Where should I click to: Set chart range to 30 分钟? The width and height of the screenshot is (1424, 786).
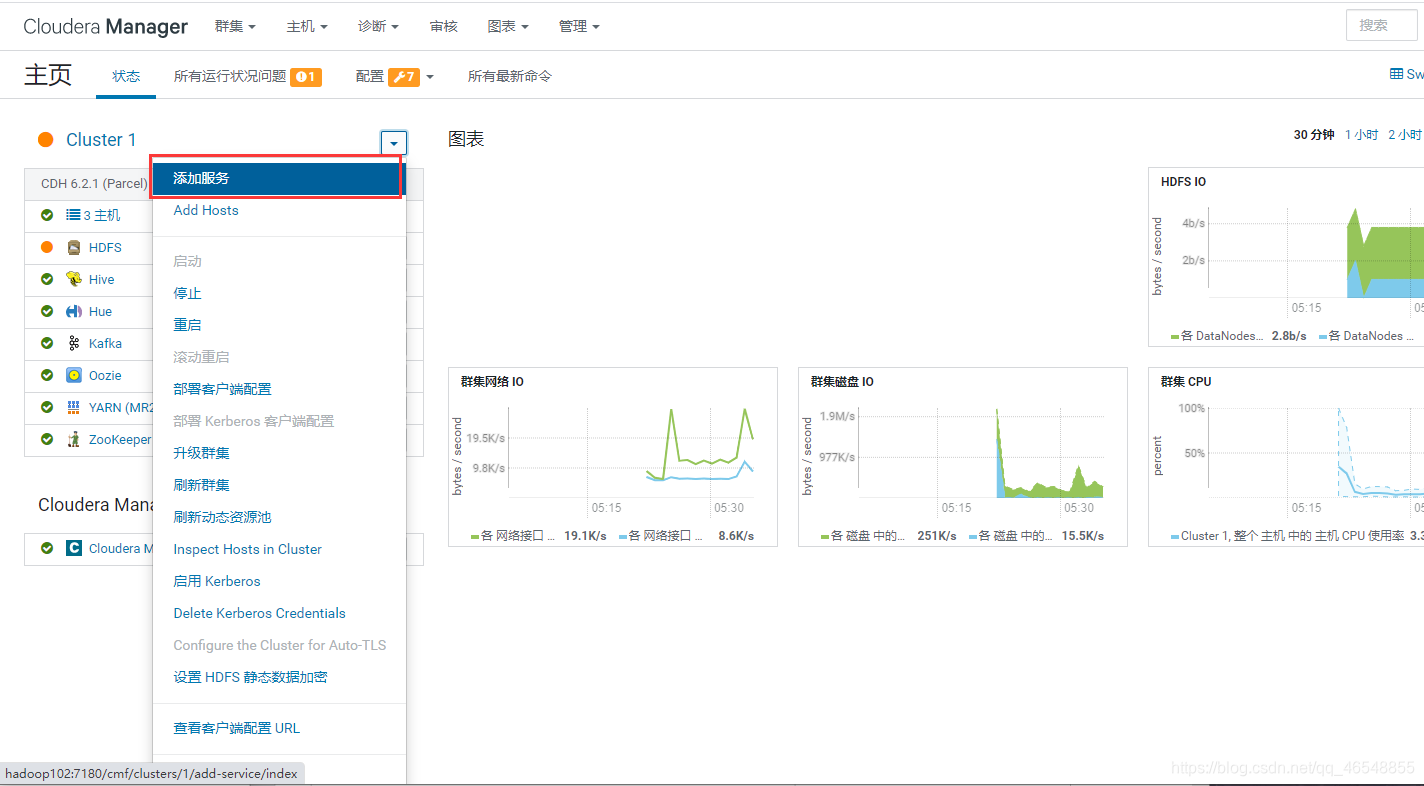[1314, 135]
